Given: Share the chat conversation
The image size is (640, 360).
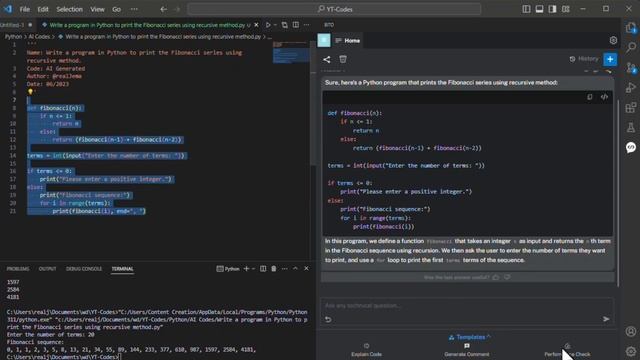Looking at the screenshot, I should [327, 60].
